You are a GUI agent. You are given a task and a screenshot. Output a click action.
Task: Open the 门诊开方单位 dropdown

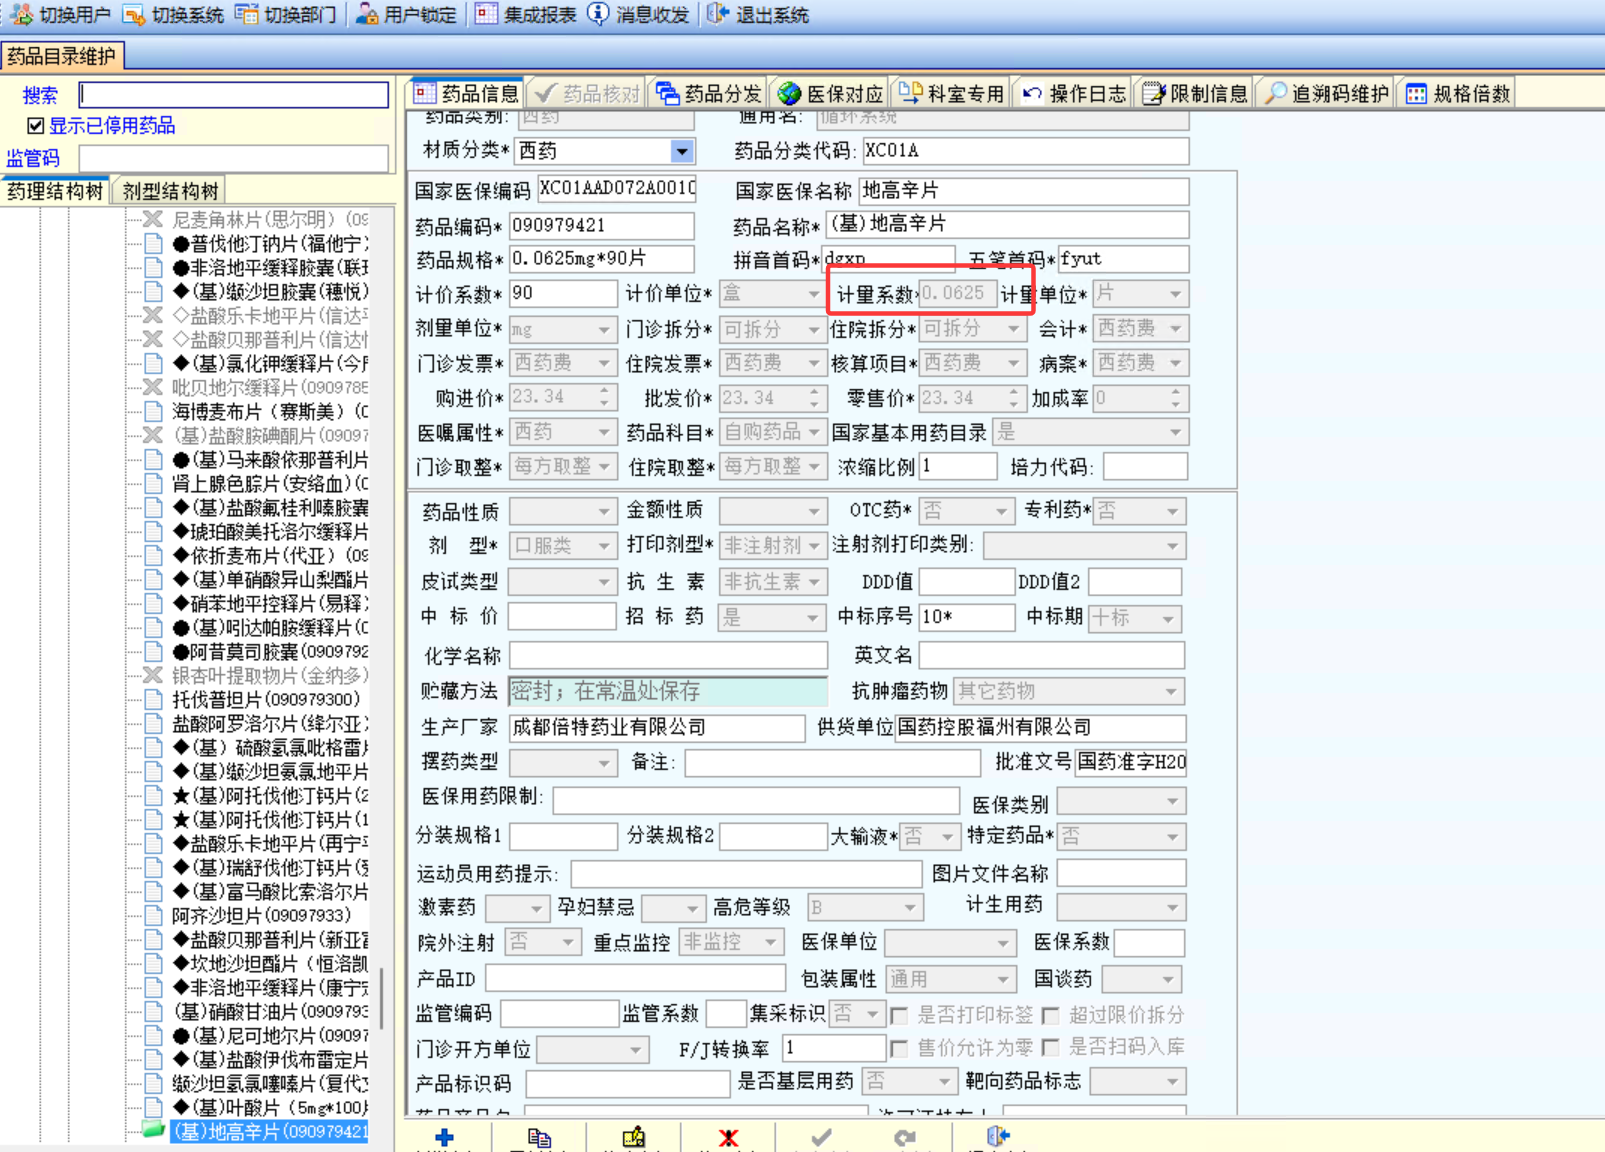[x=635, y=1050]
